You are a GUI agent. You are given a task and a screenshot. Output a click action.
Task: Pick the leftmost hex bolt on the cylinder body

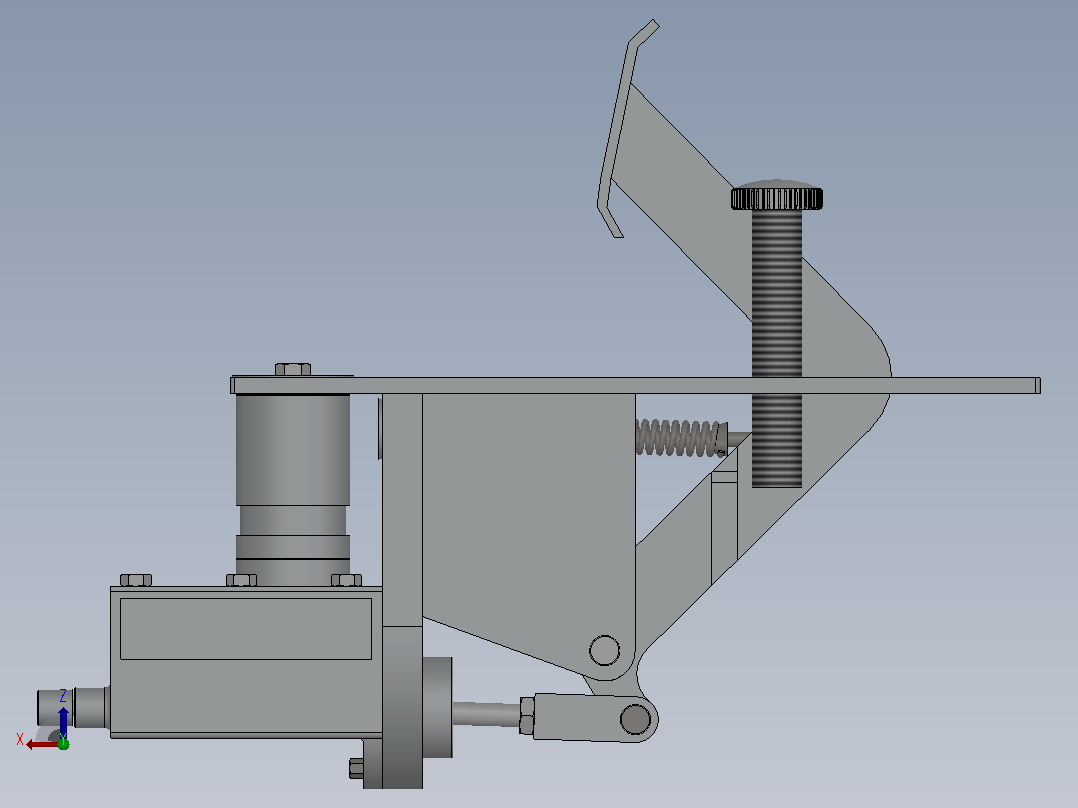click(136, 580)
